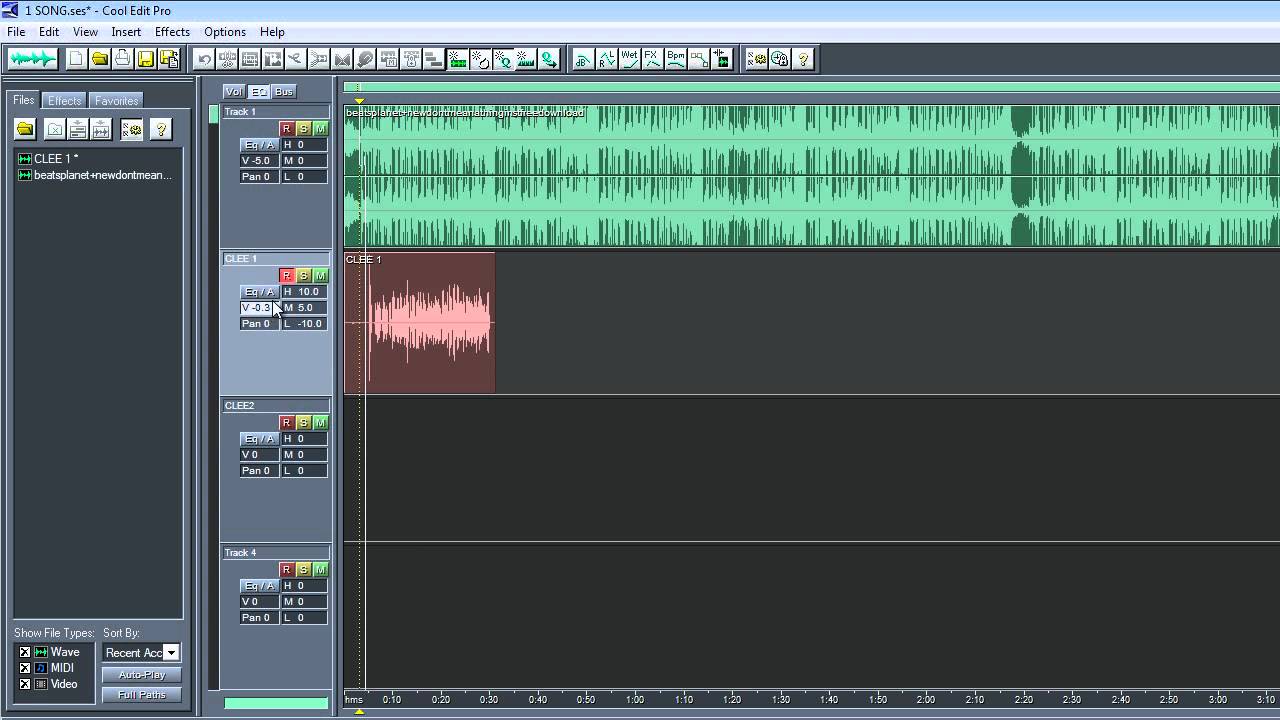Open the Insert menu

(126, 32)
